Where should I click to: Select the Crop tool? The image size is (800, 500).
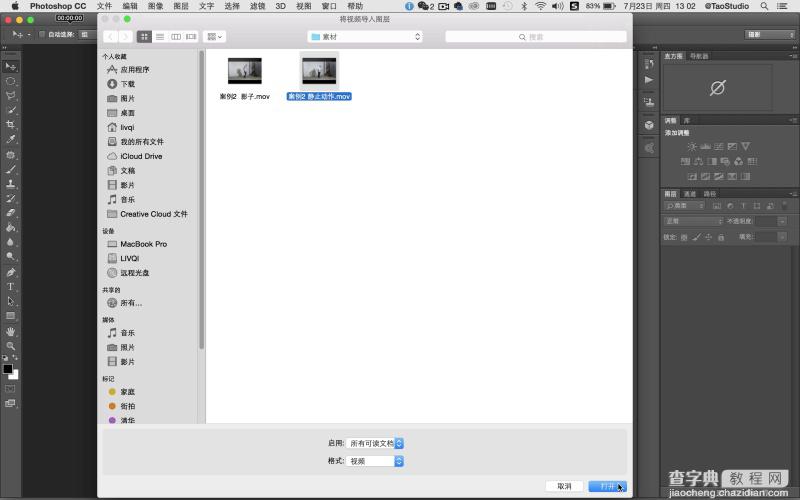tap(10, 124)
